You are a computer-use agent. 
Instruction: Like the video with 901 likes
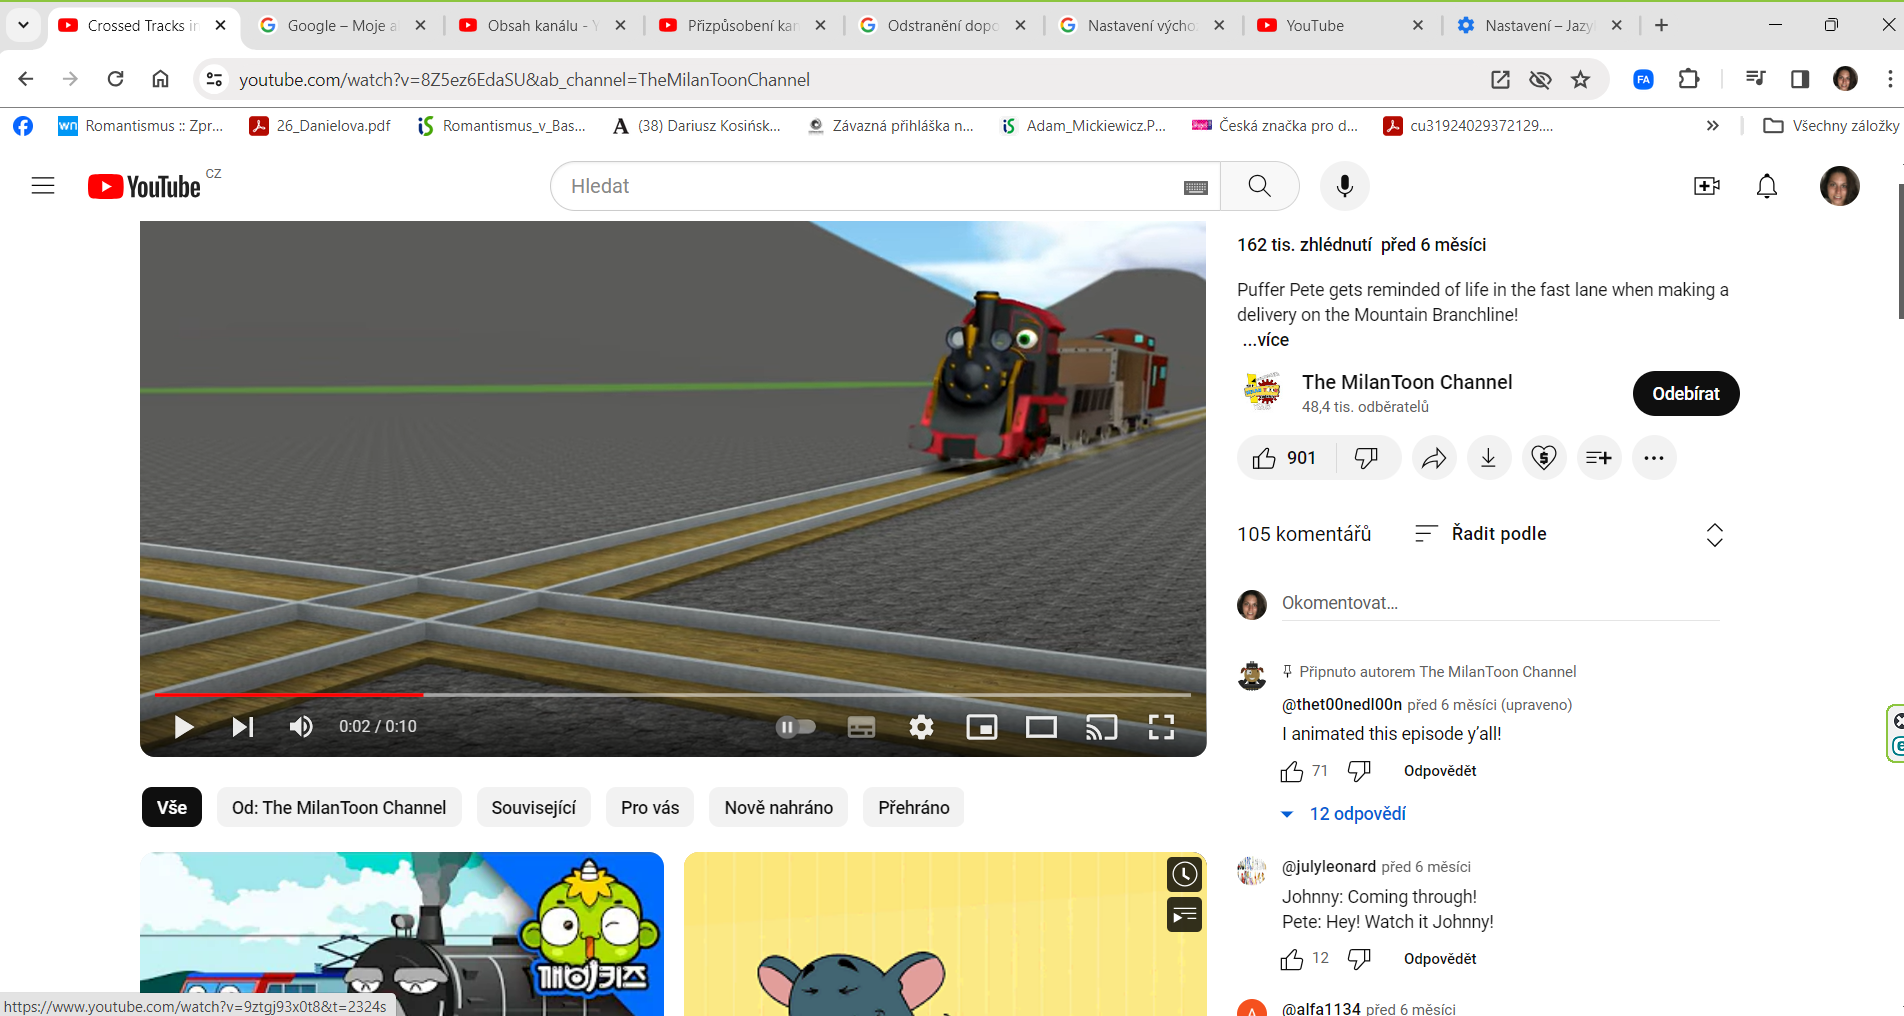(x=1284, y=458)
